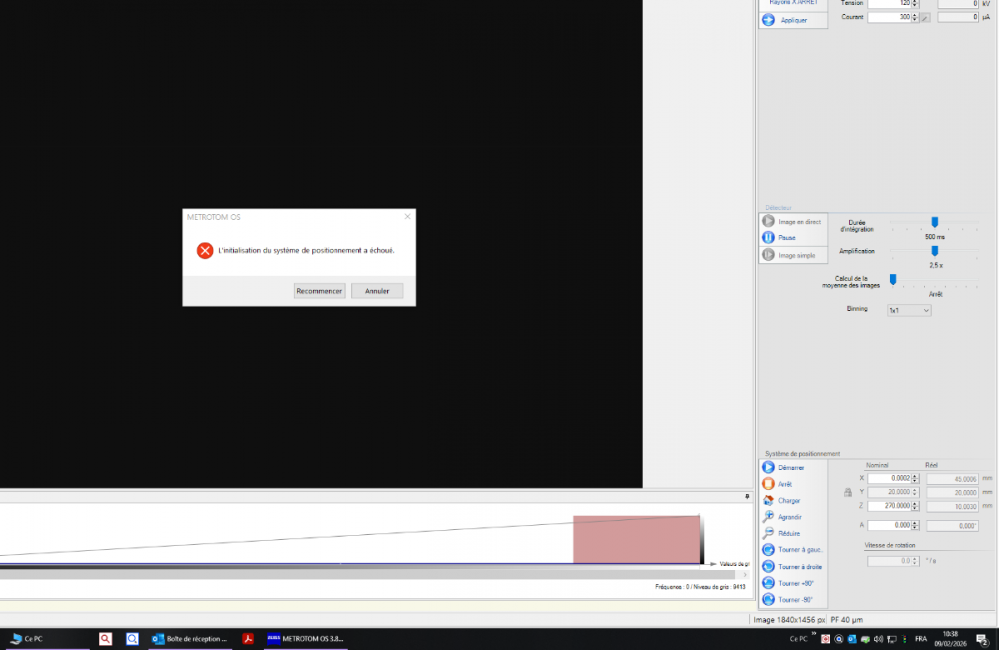This screenshot has height=650, width=999.
Task: Click the nominal Z position field
Action: (888, 506)
